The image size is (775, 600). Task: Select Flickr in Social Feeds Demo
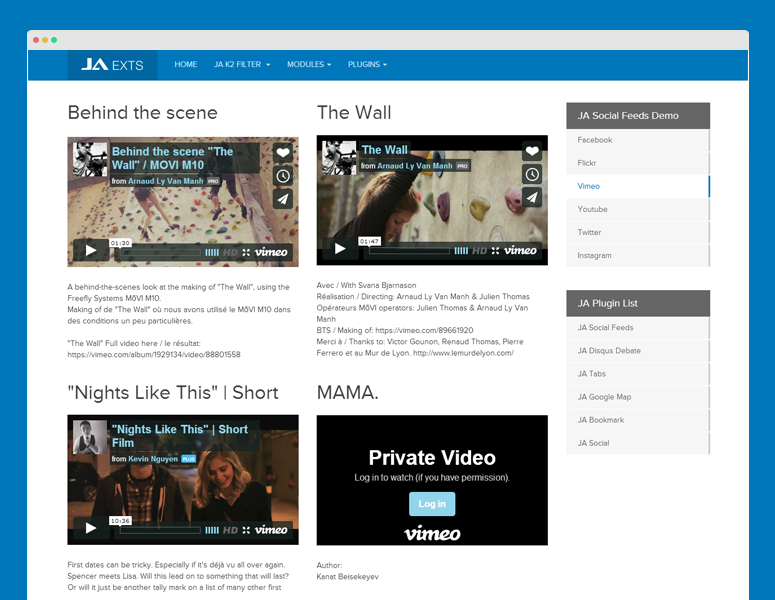638,163
